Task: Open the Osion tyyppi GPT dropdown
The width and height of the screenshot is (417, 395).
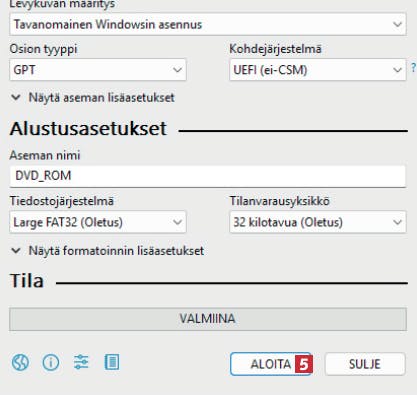Action: 98,70
